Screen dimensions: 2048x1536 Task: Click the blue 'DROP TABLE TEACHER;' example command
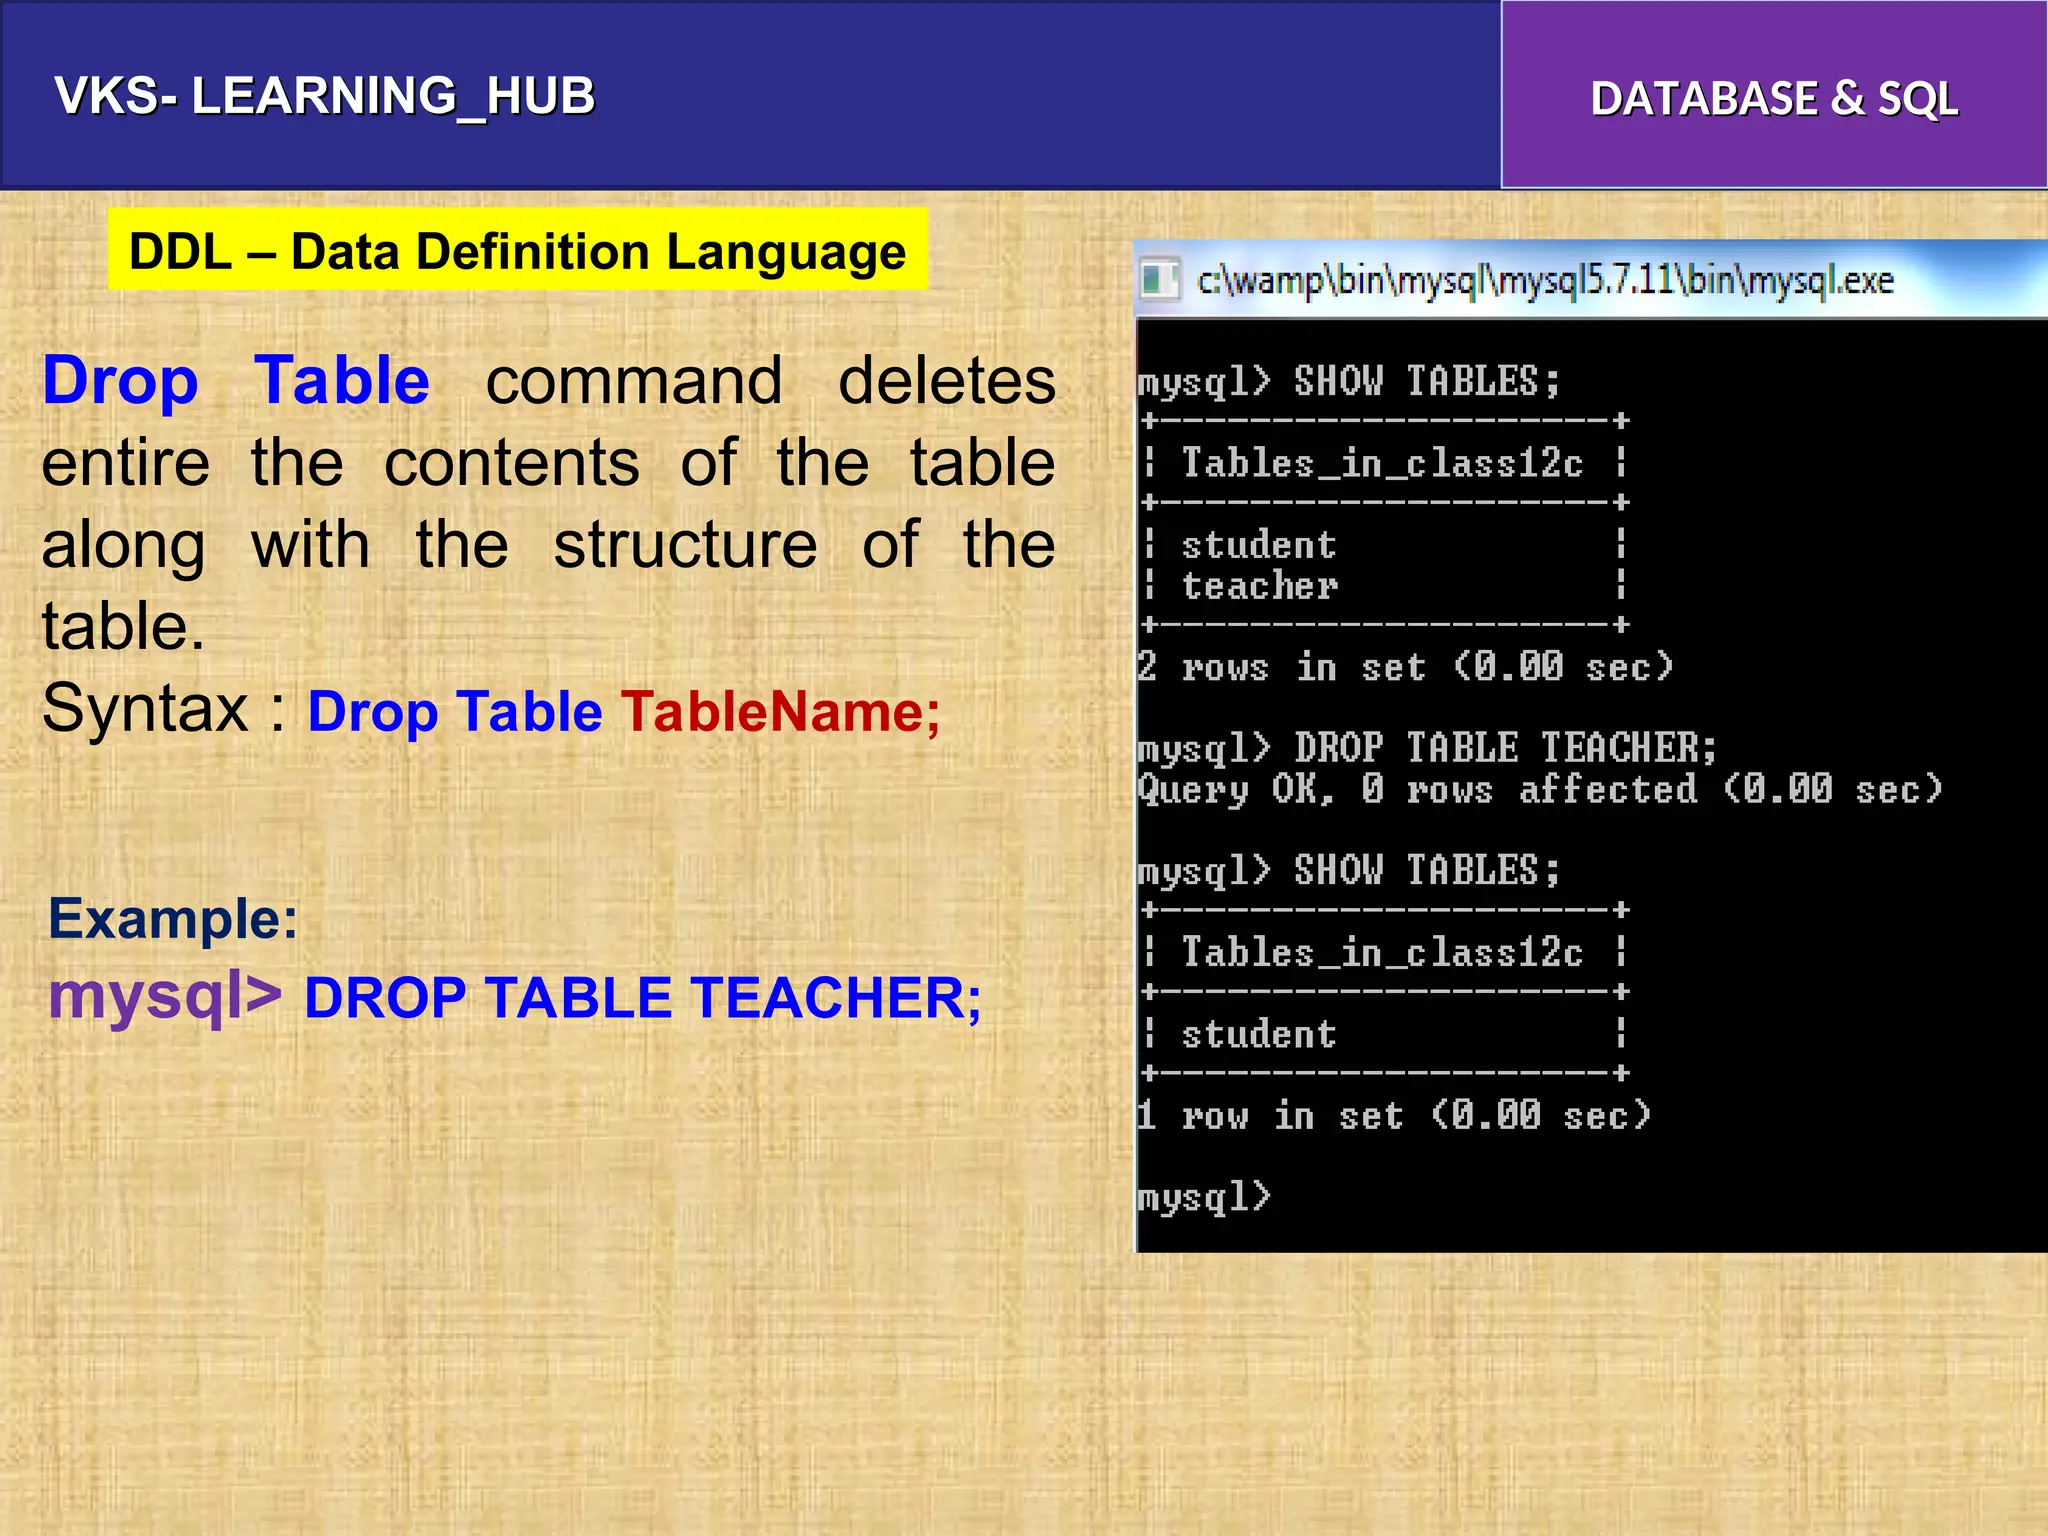pyautogui.click(x=643, y=998)
